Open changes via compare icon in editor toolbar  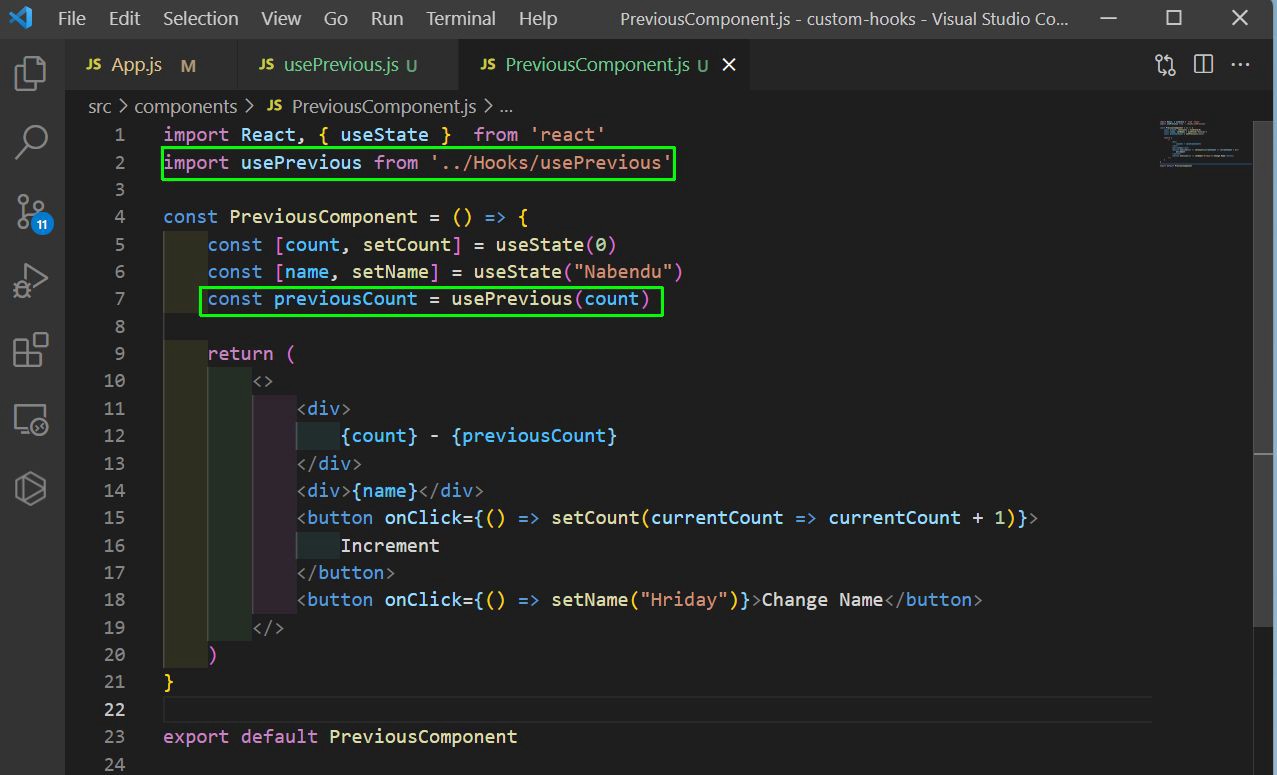(1165, 65)
